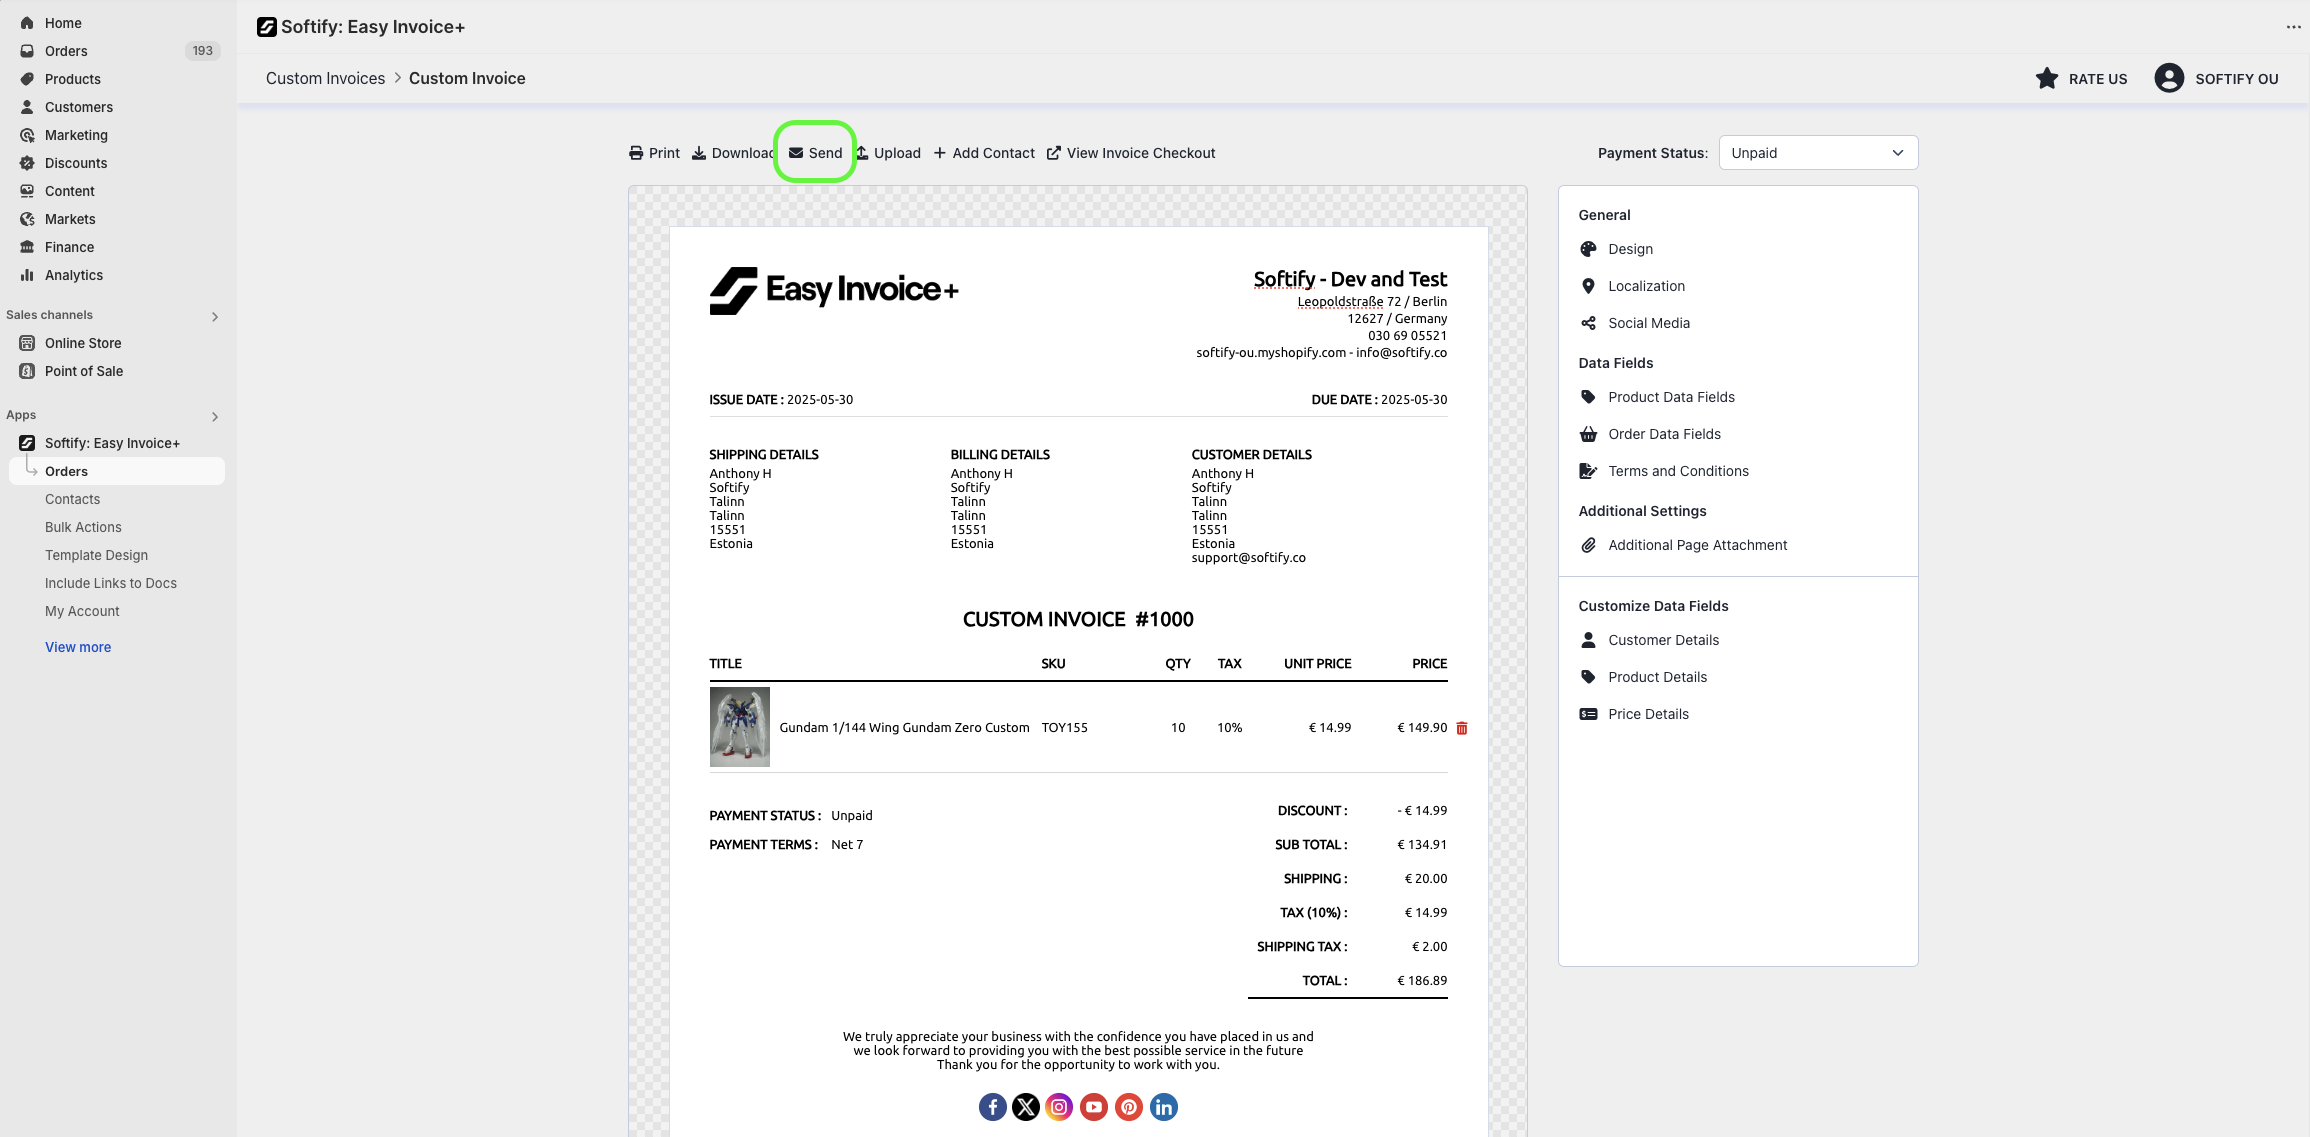Open Terms and Conditions settings
This screenshot has width=2310, height=1137.
tap(1678, 471)
